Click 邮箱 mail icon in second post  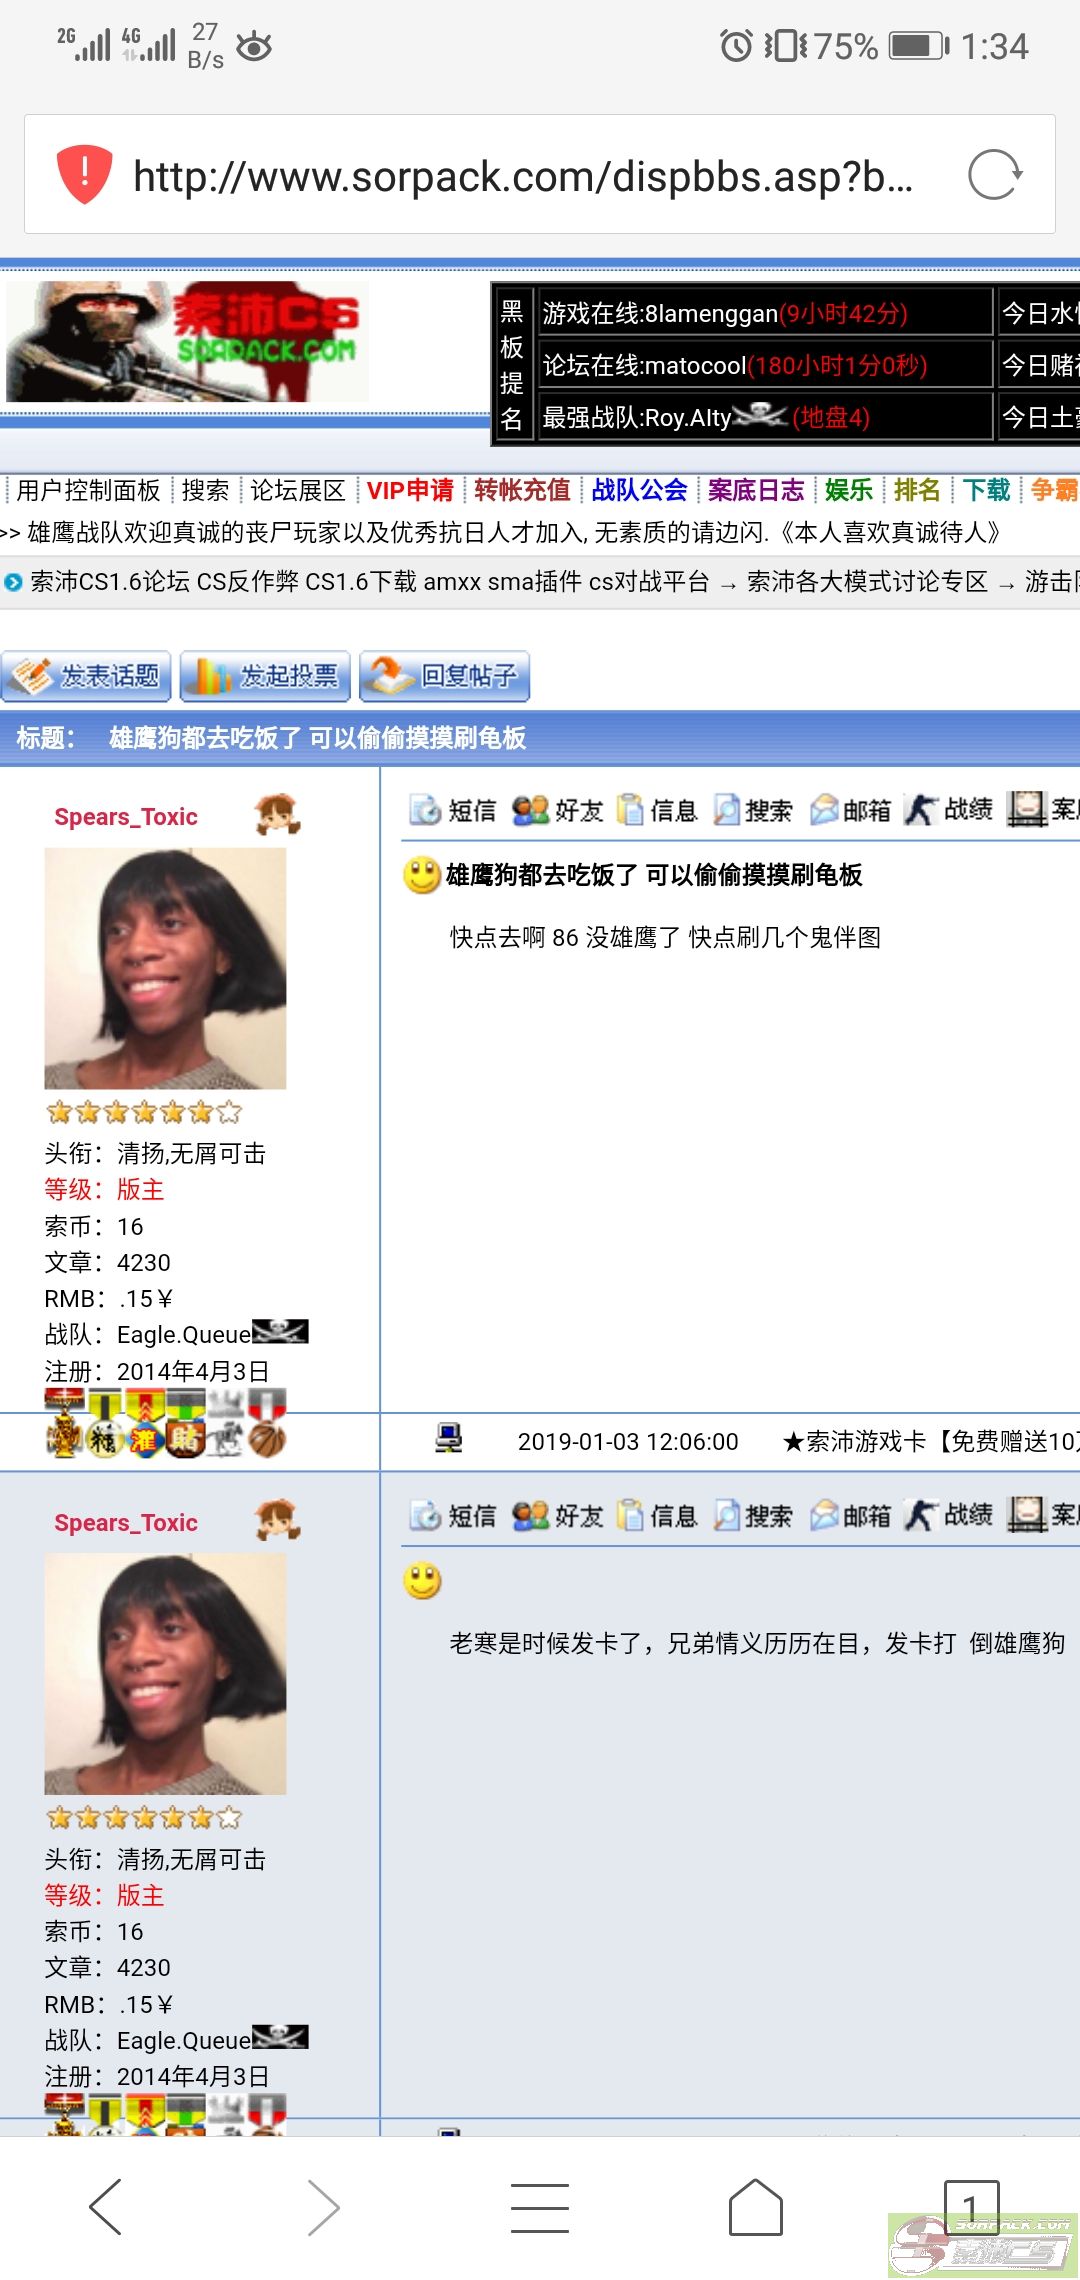click(851, 1515)
